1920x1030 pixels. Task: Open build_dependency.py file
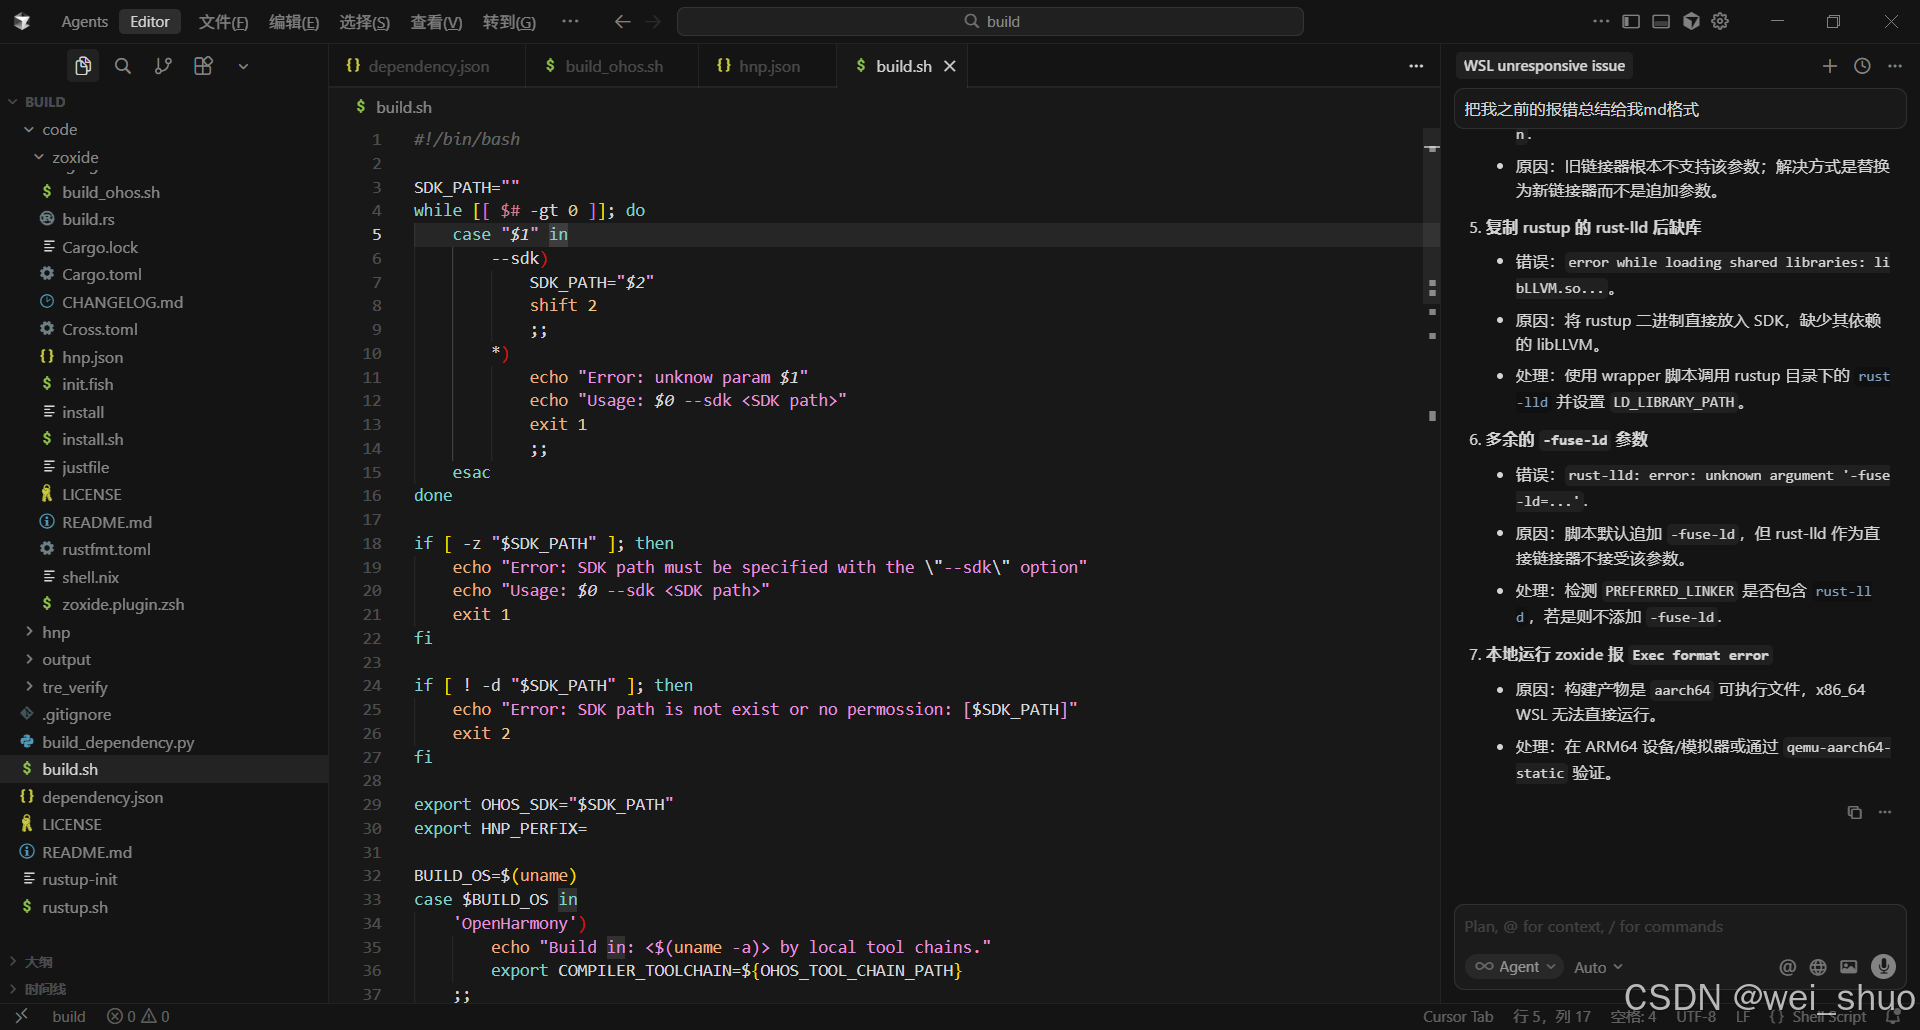[118, 742]
